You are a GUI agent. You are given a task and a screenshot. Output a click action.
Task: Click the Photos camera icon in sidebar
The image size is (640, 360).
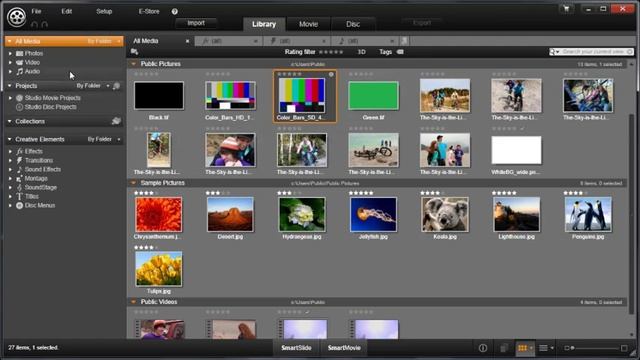(19, 53)
